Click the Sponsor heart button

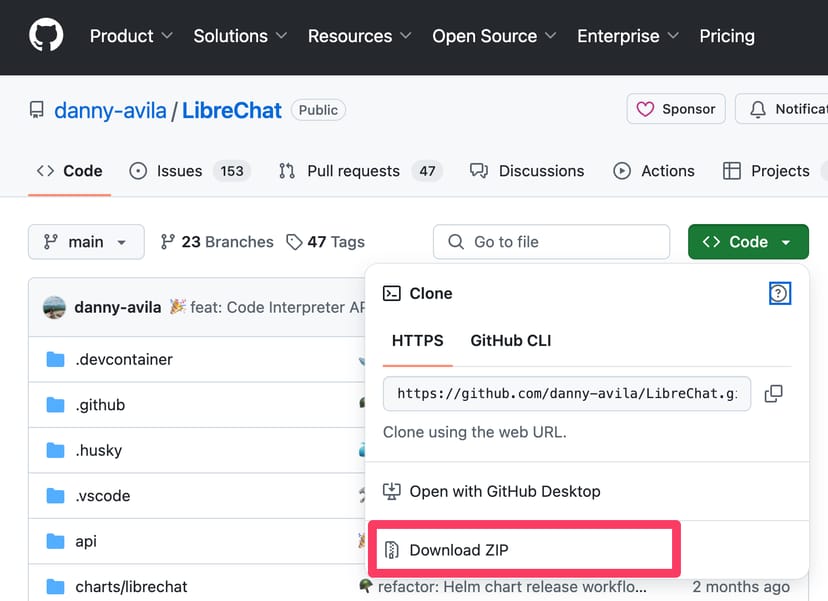(x=675, y=109)
